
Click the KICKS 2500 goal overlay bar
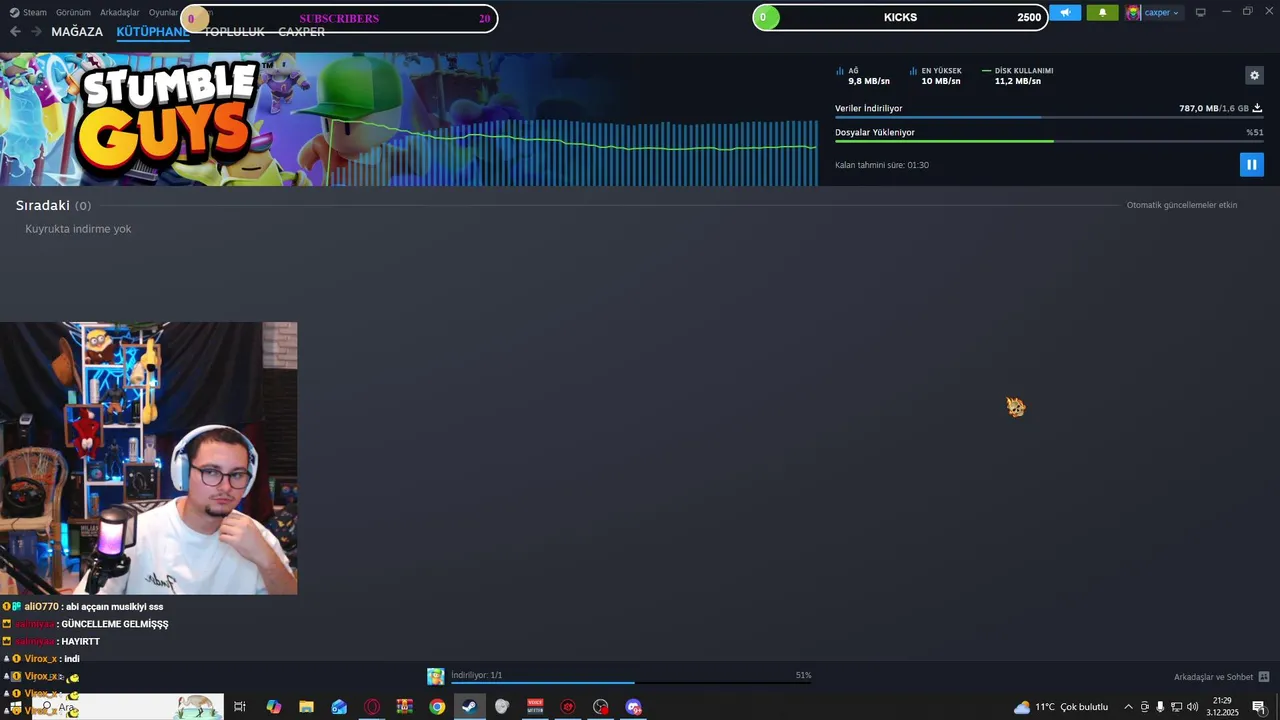(x=900, y=17)
